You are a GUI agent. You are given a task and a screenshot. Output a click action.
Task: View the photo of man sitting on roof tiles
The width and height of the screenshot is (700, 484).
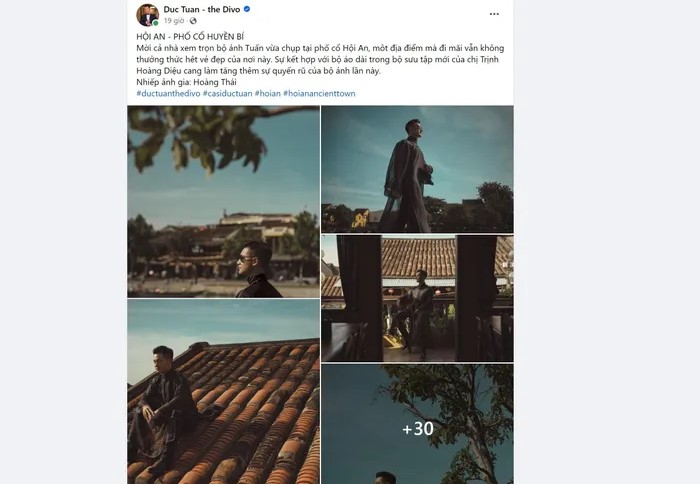pyautogui.click(x=223, y=391)
